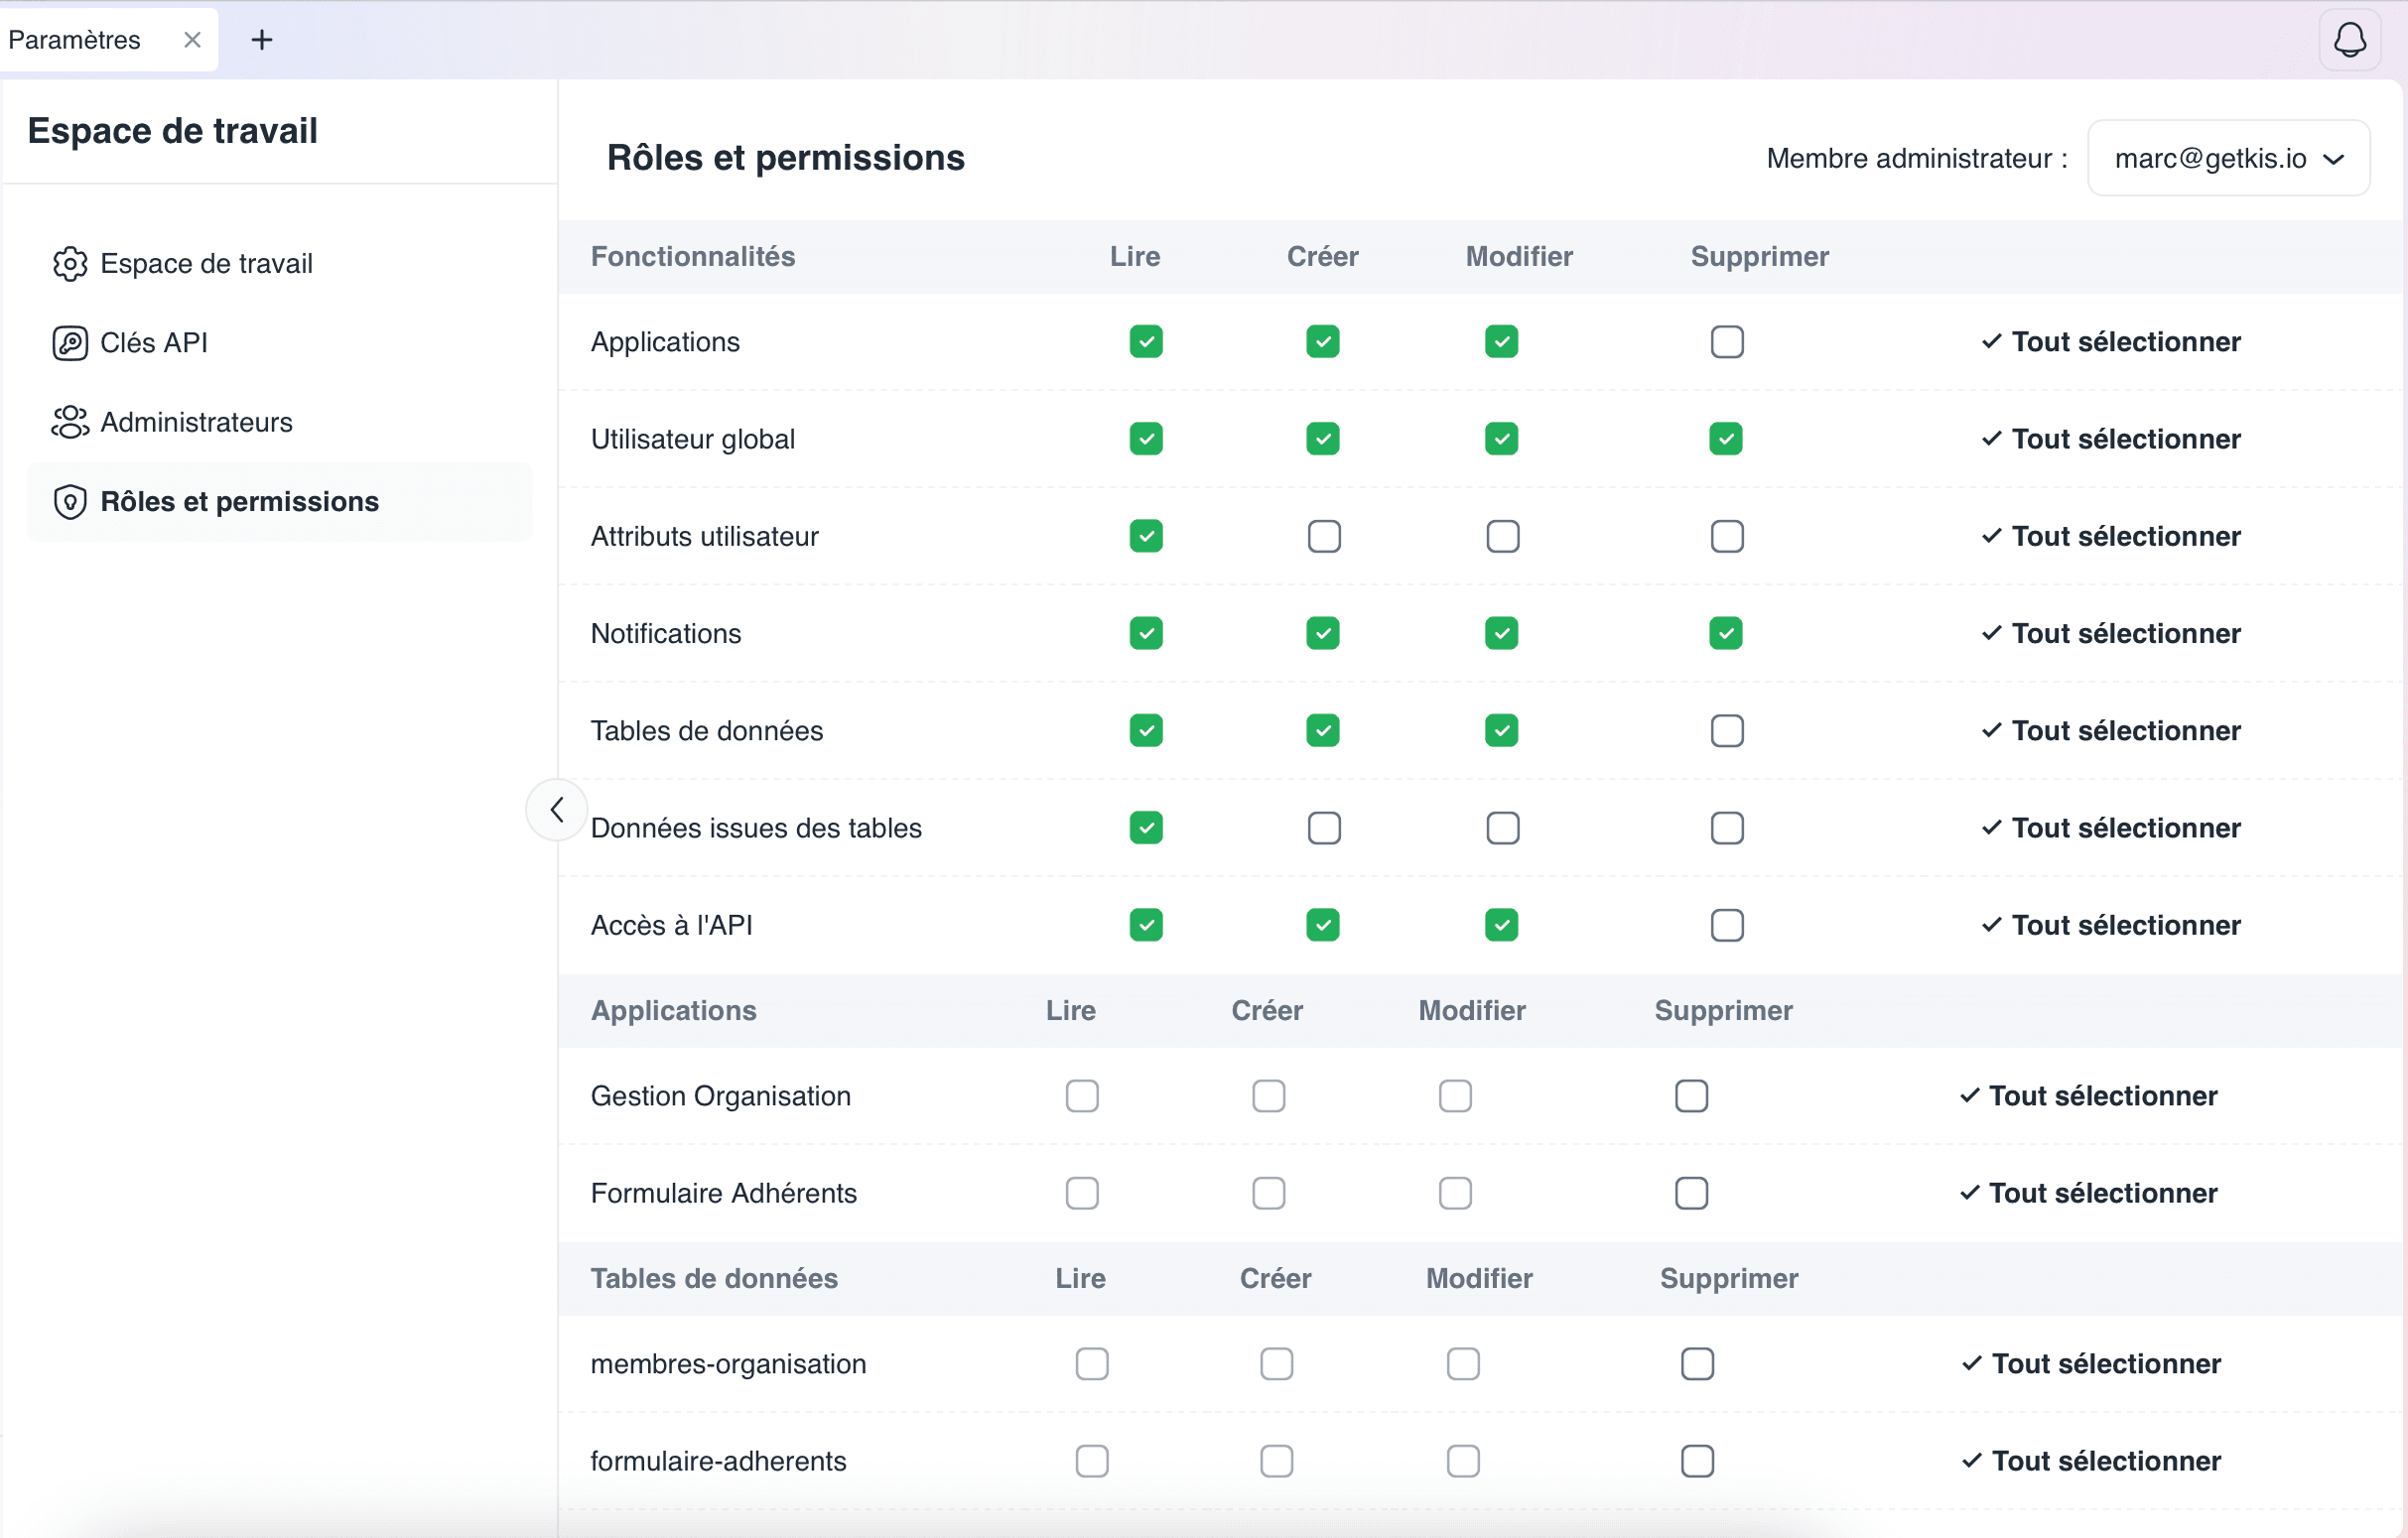Click the Rôles et permissions page heading
The height and width of the screenshot is (1538, 2408).
(x=786, y=158)
